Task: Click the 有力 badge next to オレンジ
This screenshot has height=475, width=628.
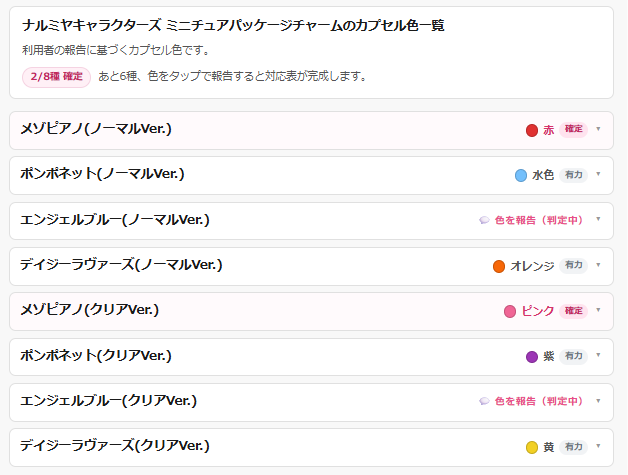Action: click(573, 265)
